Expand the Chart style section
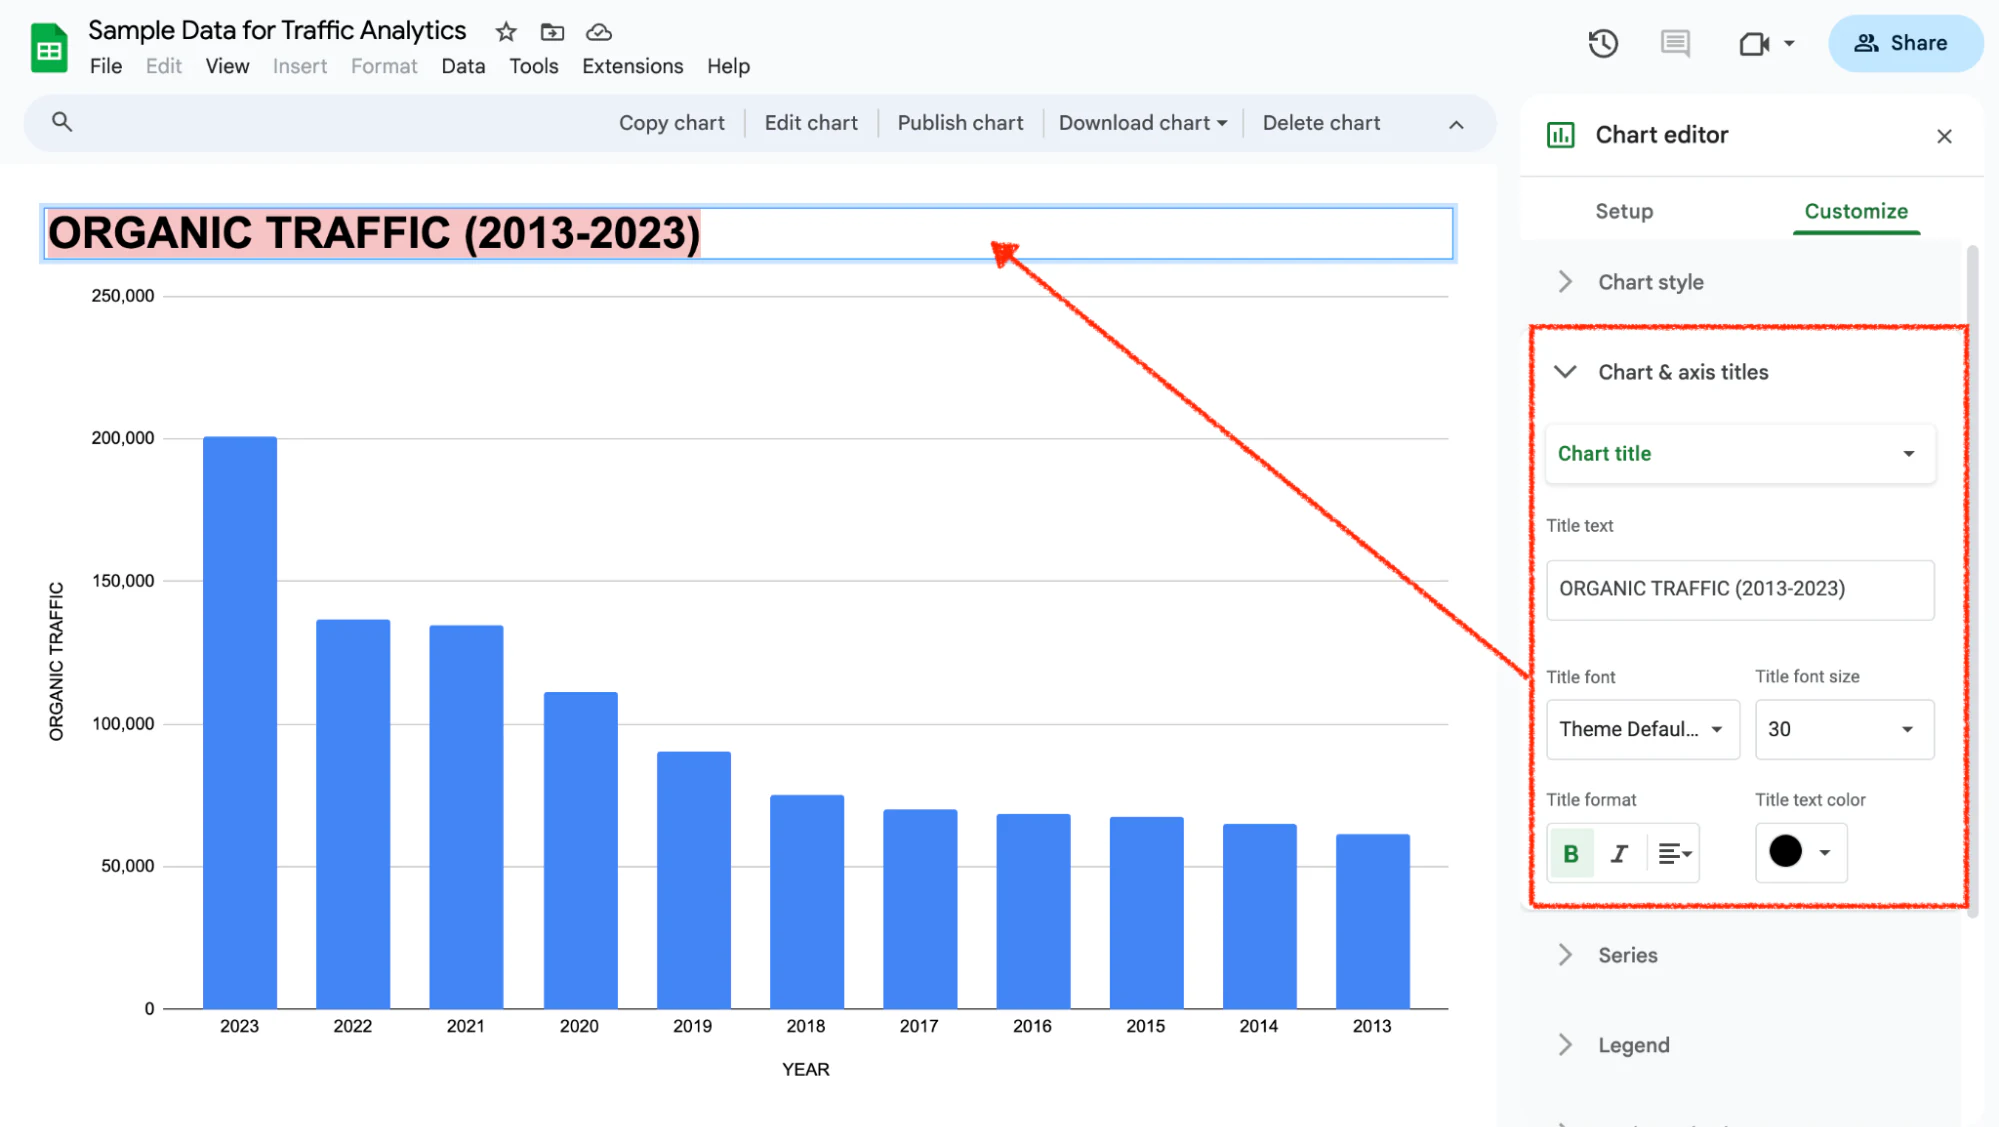This screenshot has height=1128, width=1999. 1650,282
